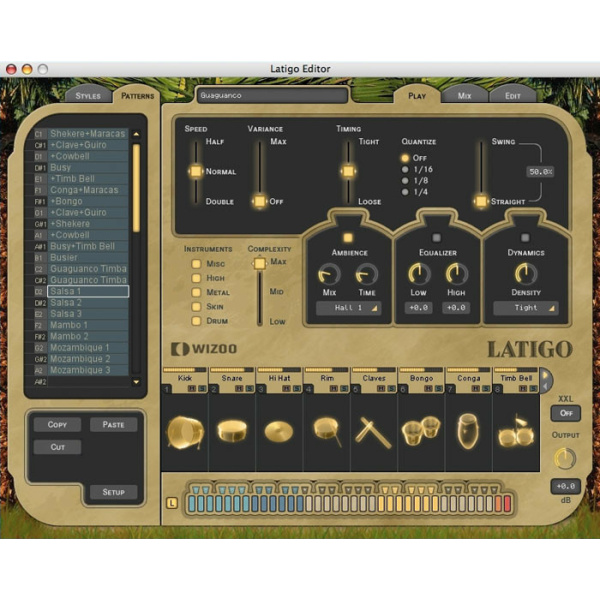Switch to the Patterns tab
Screen dimensions: 600x600
tap(137, 96)
